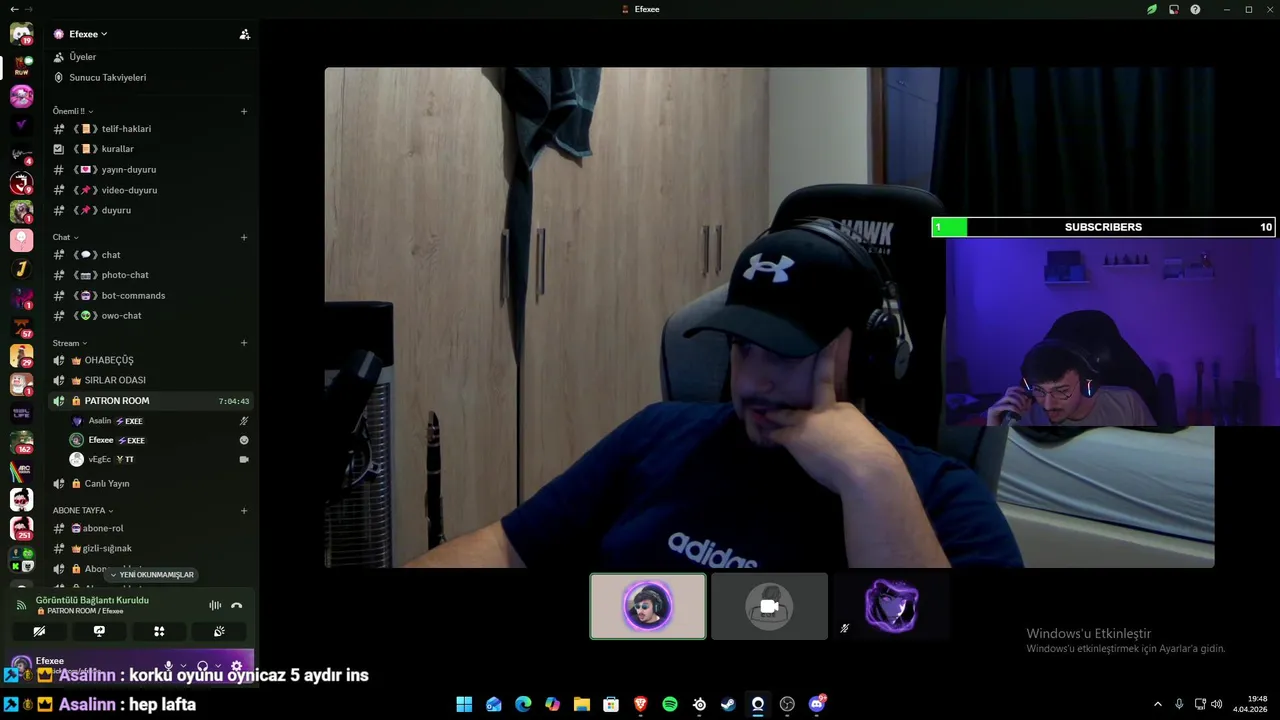Open the abone-rol channel
1280x720 pixels.
coord(150,528)
